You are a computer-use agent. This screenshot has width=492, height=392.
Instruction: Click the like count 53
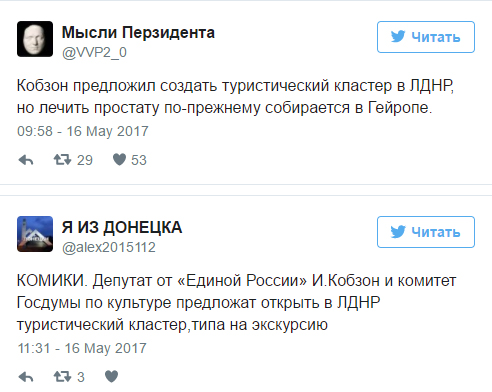(139, 160)
